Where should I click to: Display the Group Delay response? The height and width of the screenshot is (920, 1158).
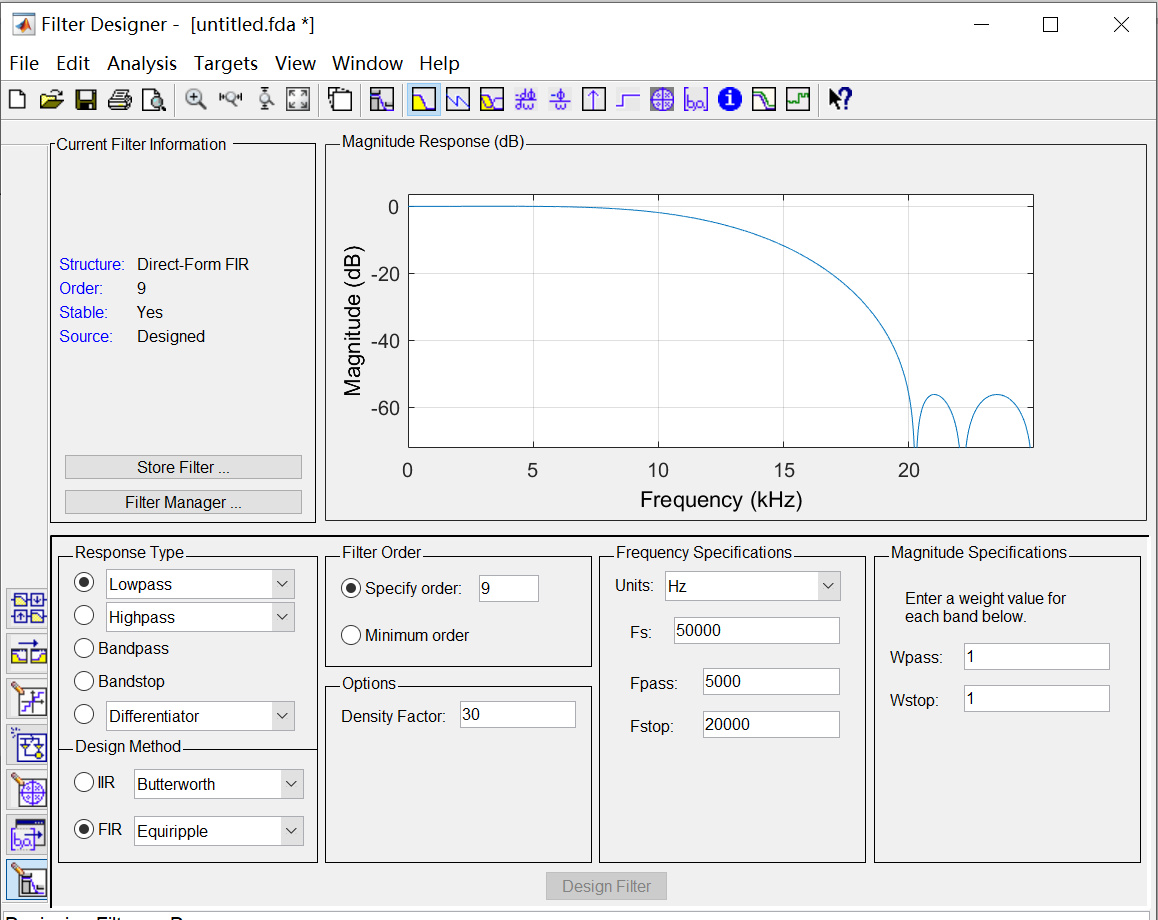coord(525,99)
